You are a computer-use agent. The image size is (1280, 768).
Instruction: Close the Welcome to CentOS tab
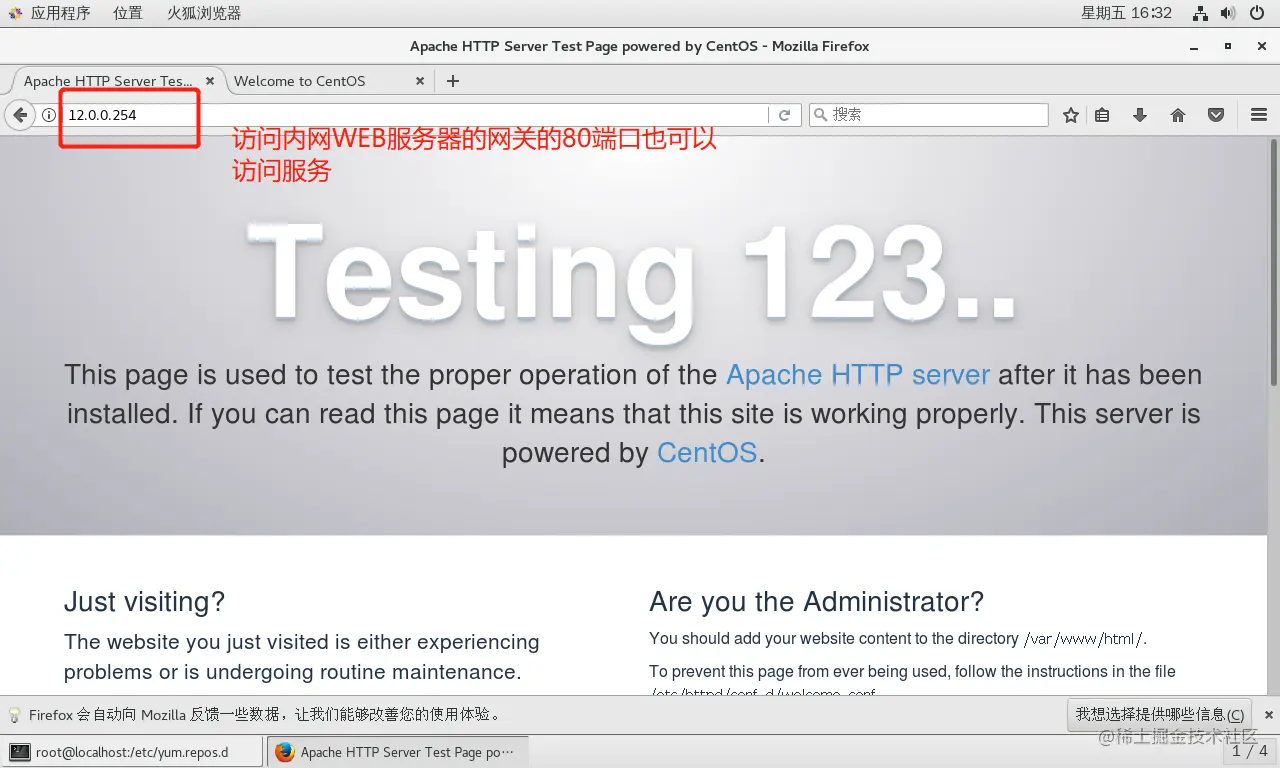(420, 81)
